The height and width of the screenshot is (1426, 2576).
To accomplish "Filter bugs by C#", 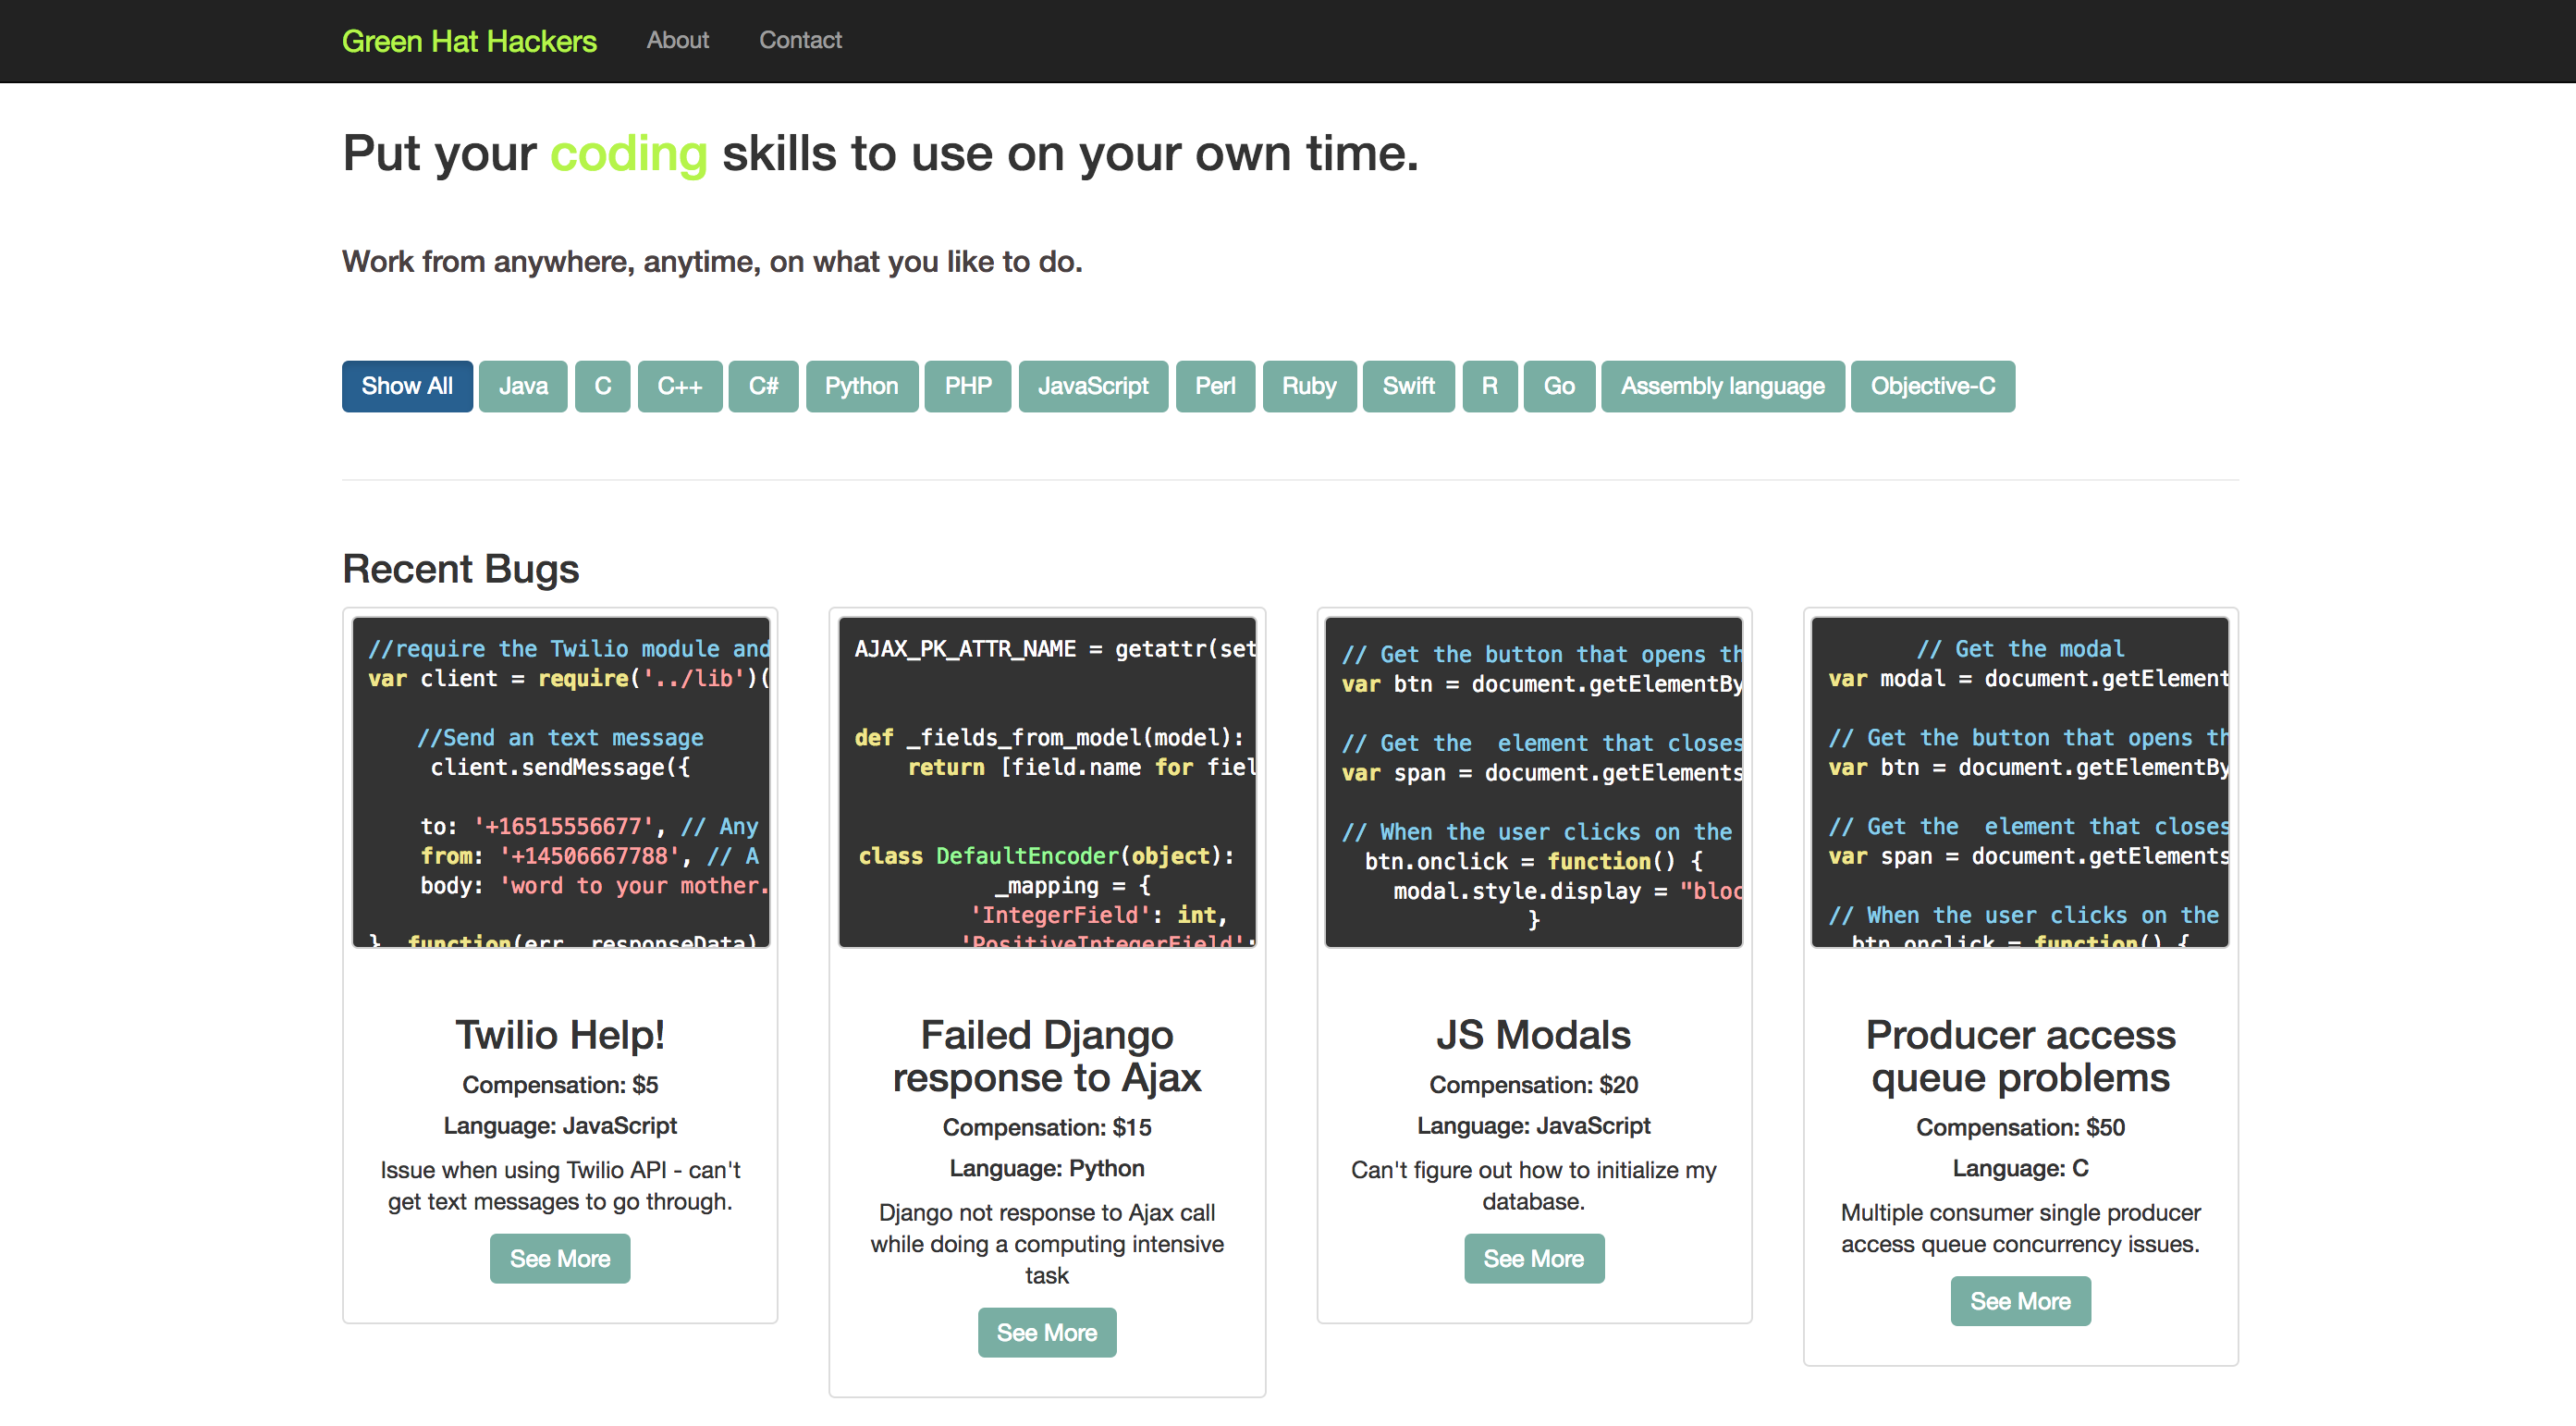I will pos(763,386).
